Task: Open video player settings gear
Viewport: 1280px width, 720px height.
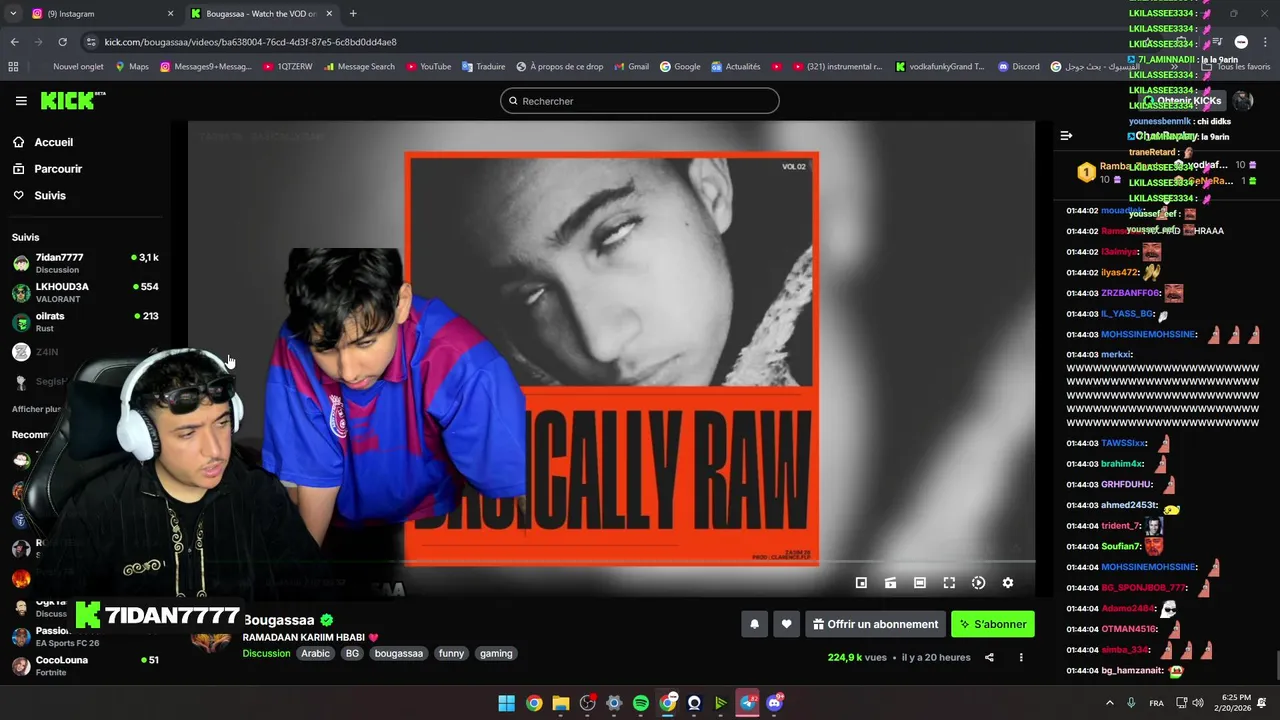Action: 1008,583
